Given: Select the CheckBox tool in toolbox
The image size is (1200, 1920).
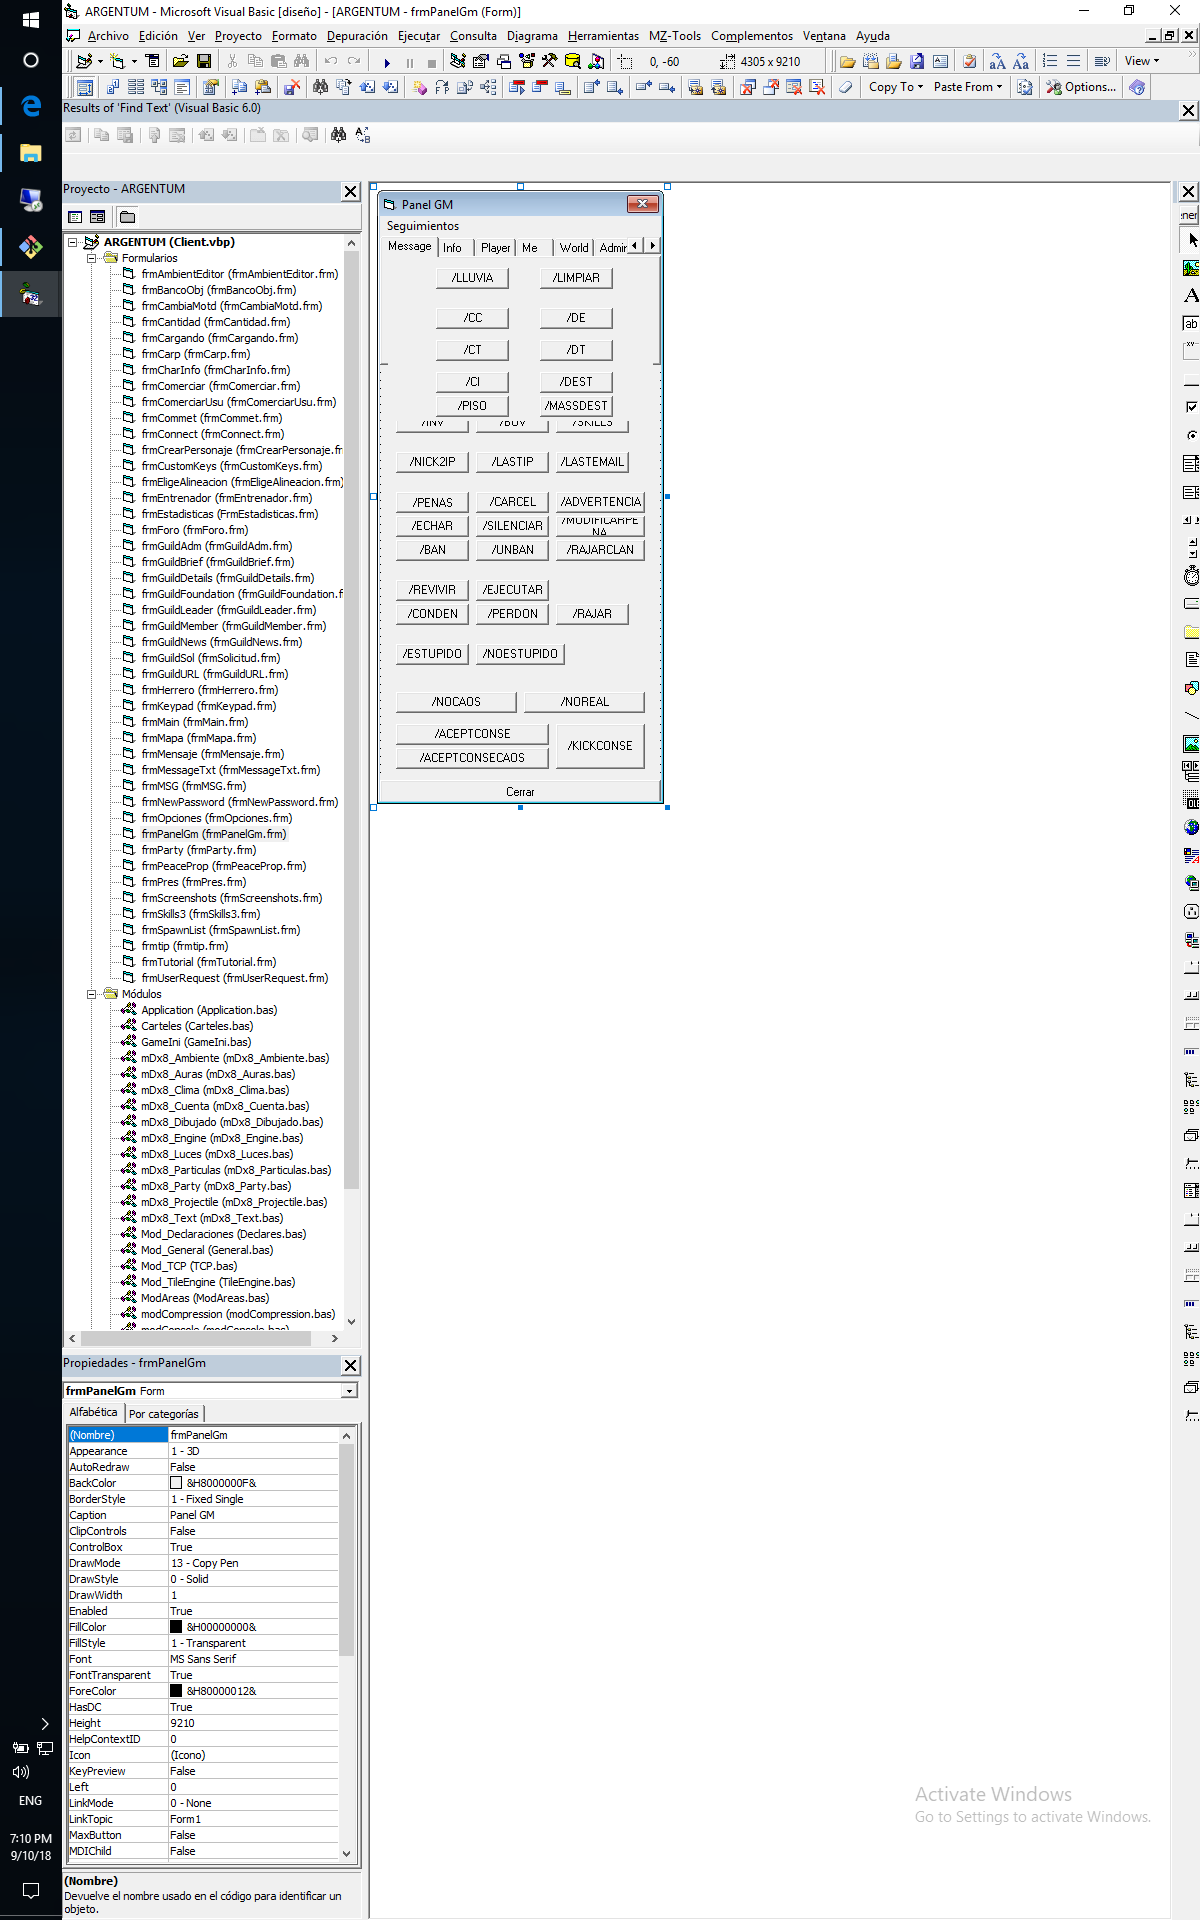Looking at the screenshot, I should 1190,408.
